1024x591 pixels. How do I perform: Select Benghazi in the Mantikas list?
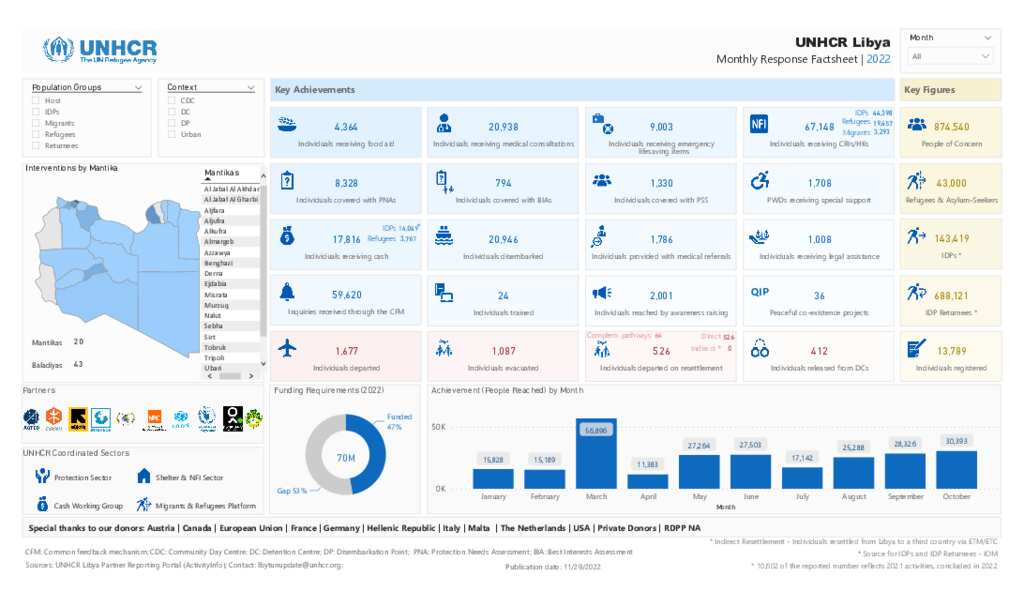point(231,263)
